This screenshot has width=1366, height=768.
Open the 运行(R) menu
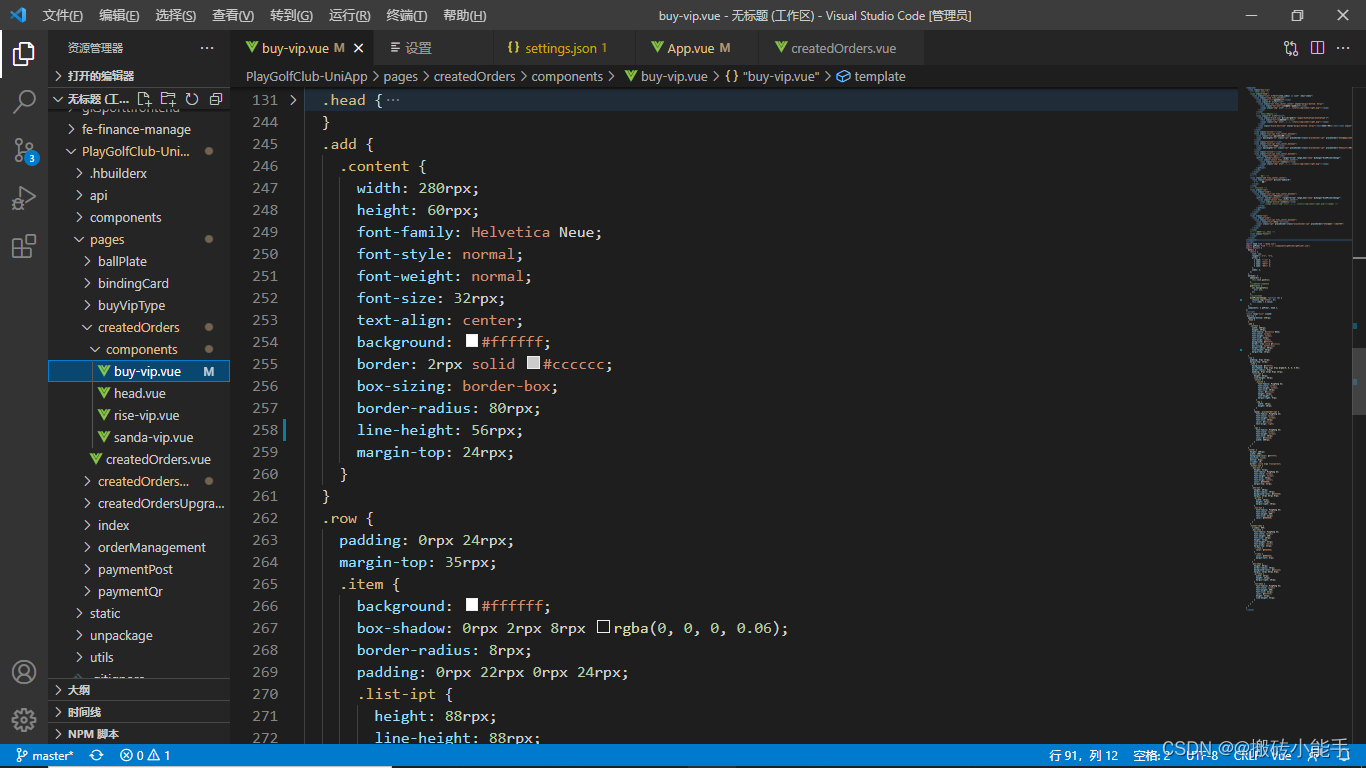coord(349,15)
